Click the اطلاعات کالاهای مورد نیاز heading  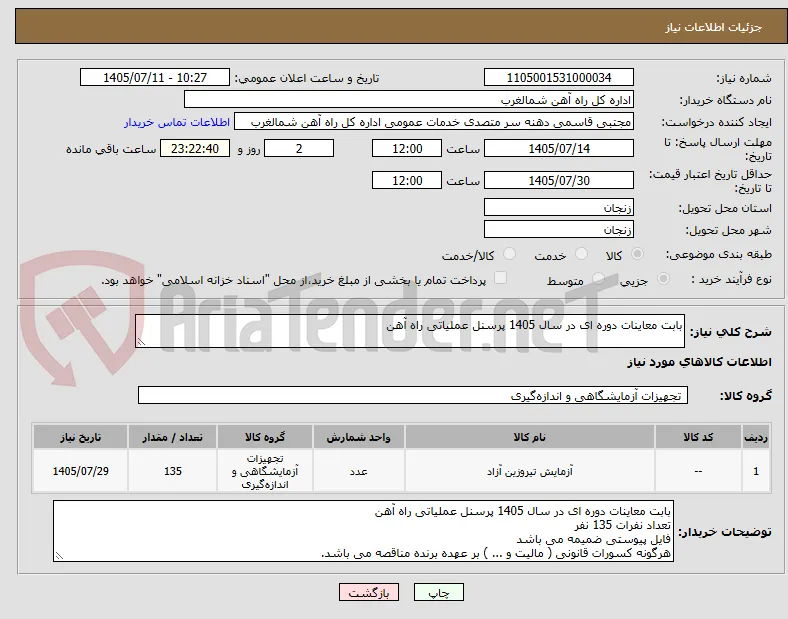pyautogui.click(x=699, y=362)
